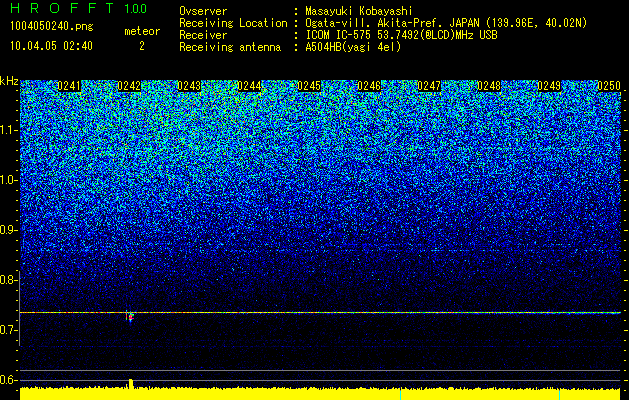The width and height of the screenshot is (629, 400).
Task: Click the A504HB(yagi 4el) antenna text
Action: coord(353,47)
